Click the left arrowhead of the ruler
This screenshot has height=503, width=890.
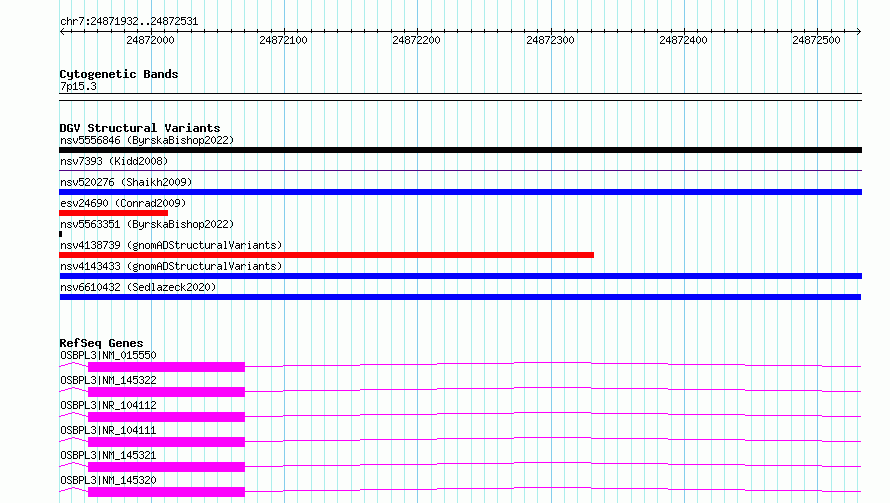[62, 32]
